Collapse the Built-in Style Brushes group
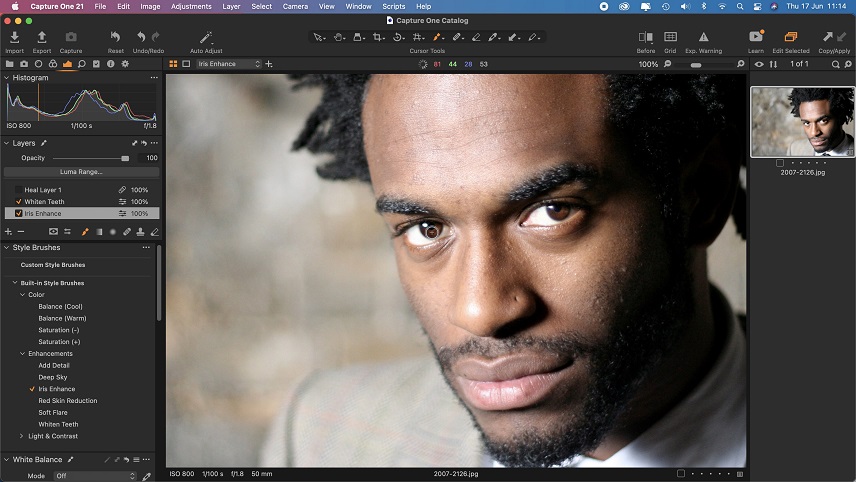 click(15, 283)
